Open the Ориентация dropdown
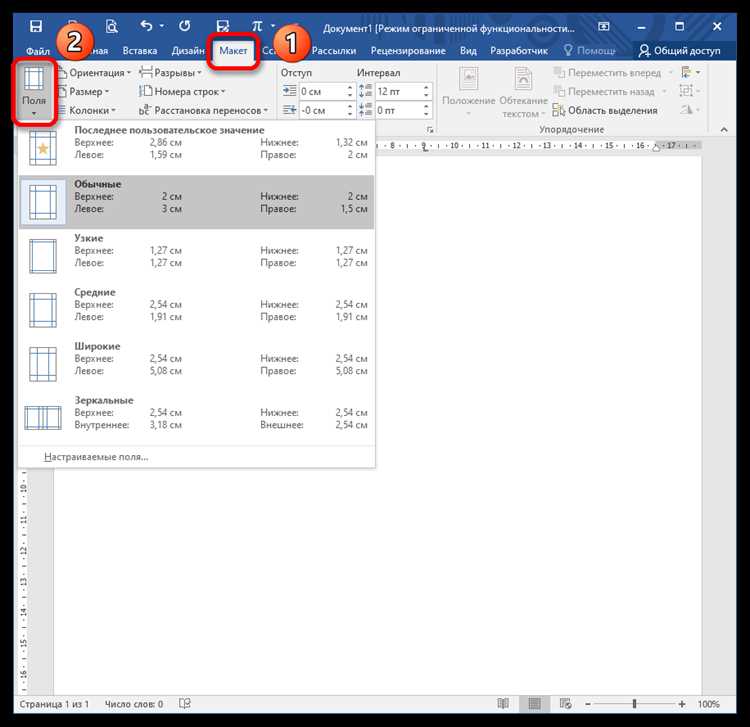The width and height of the screenshot is (750, 727). tap(94, 73)
